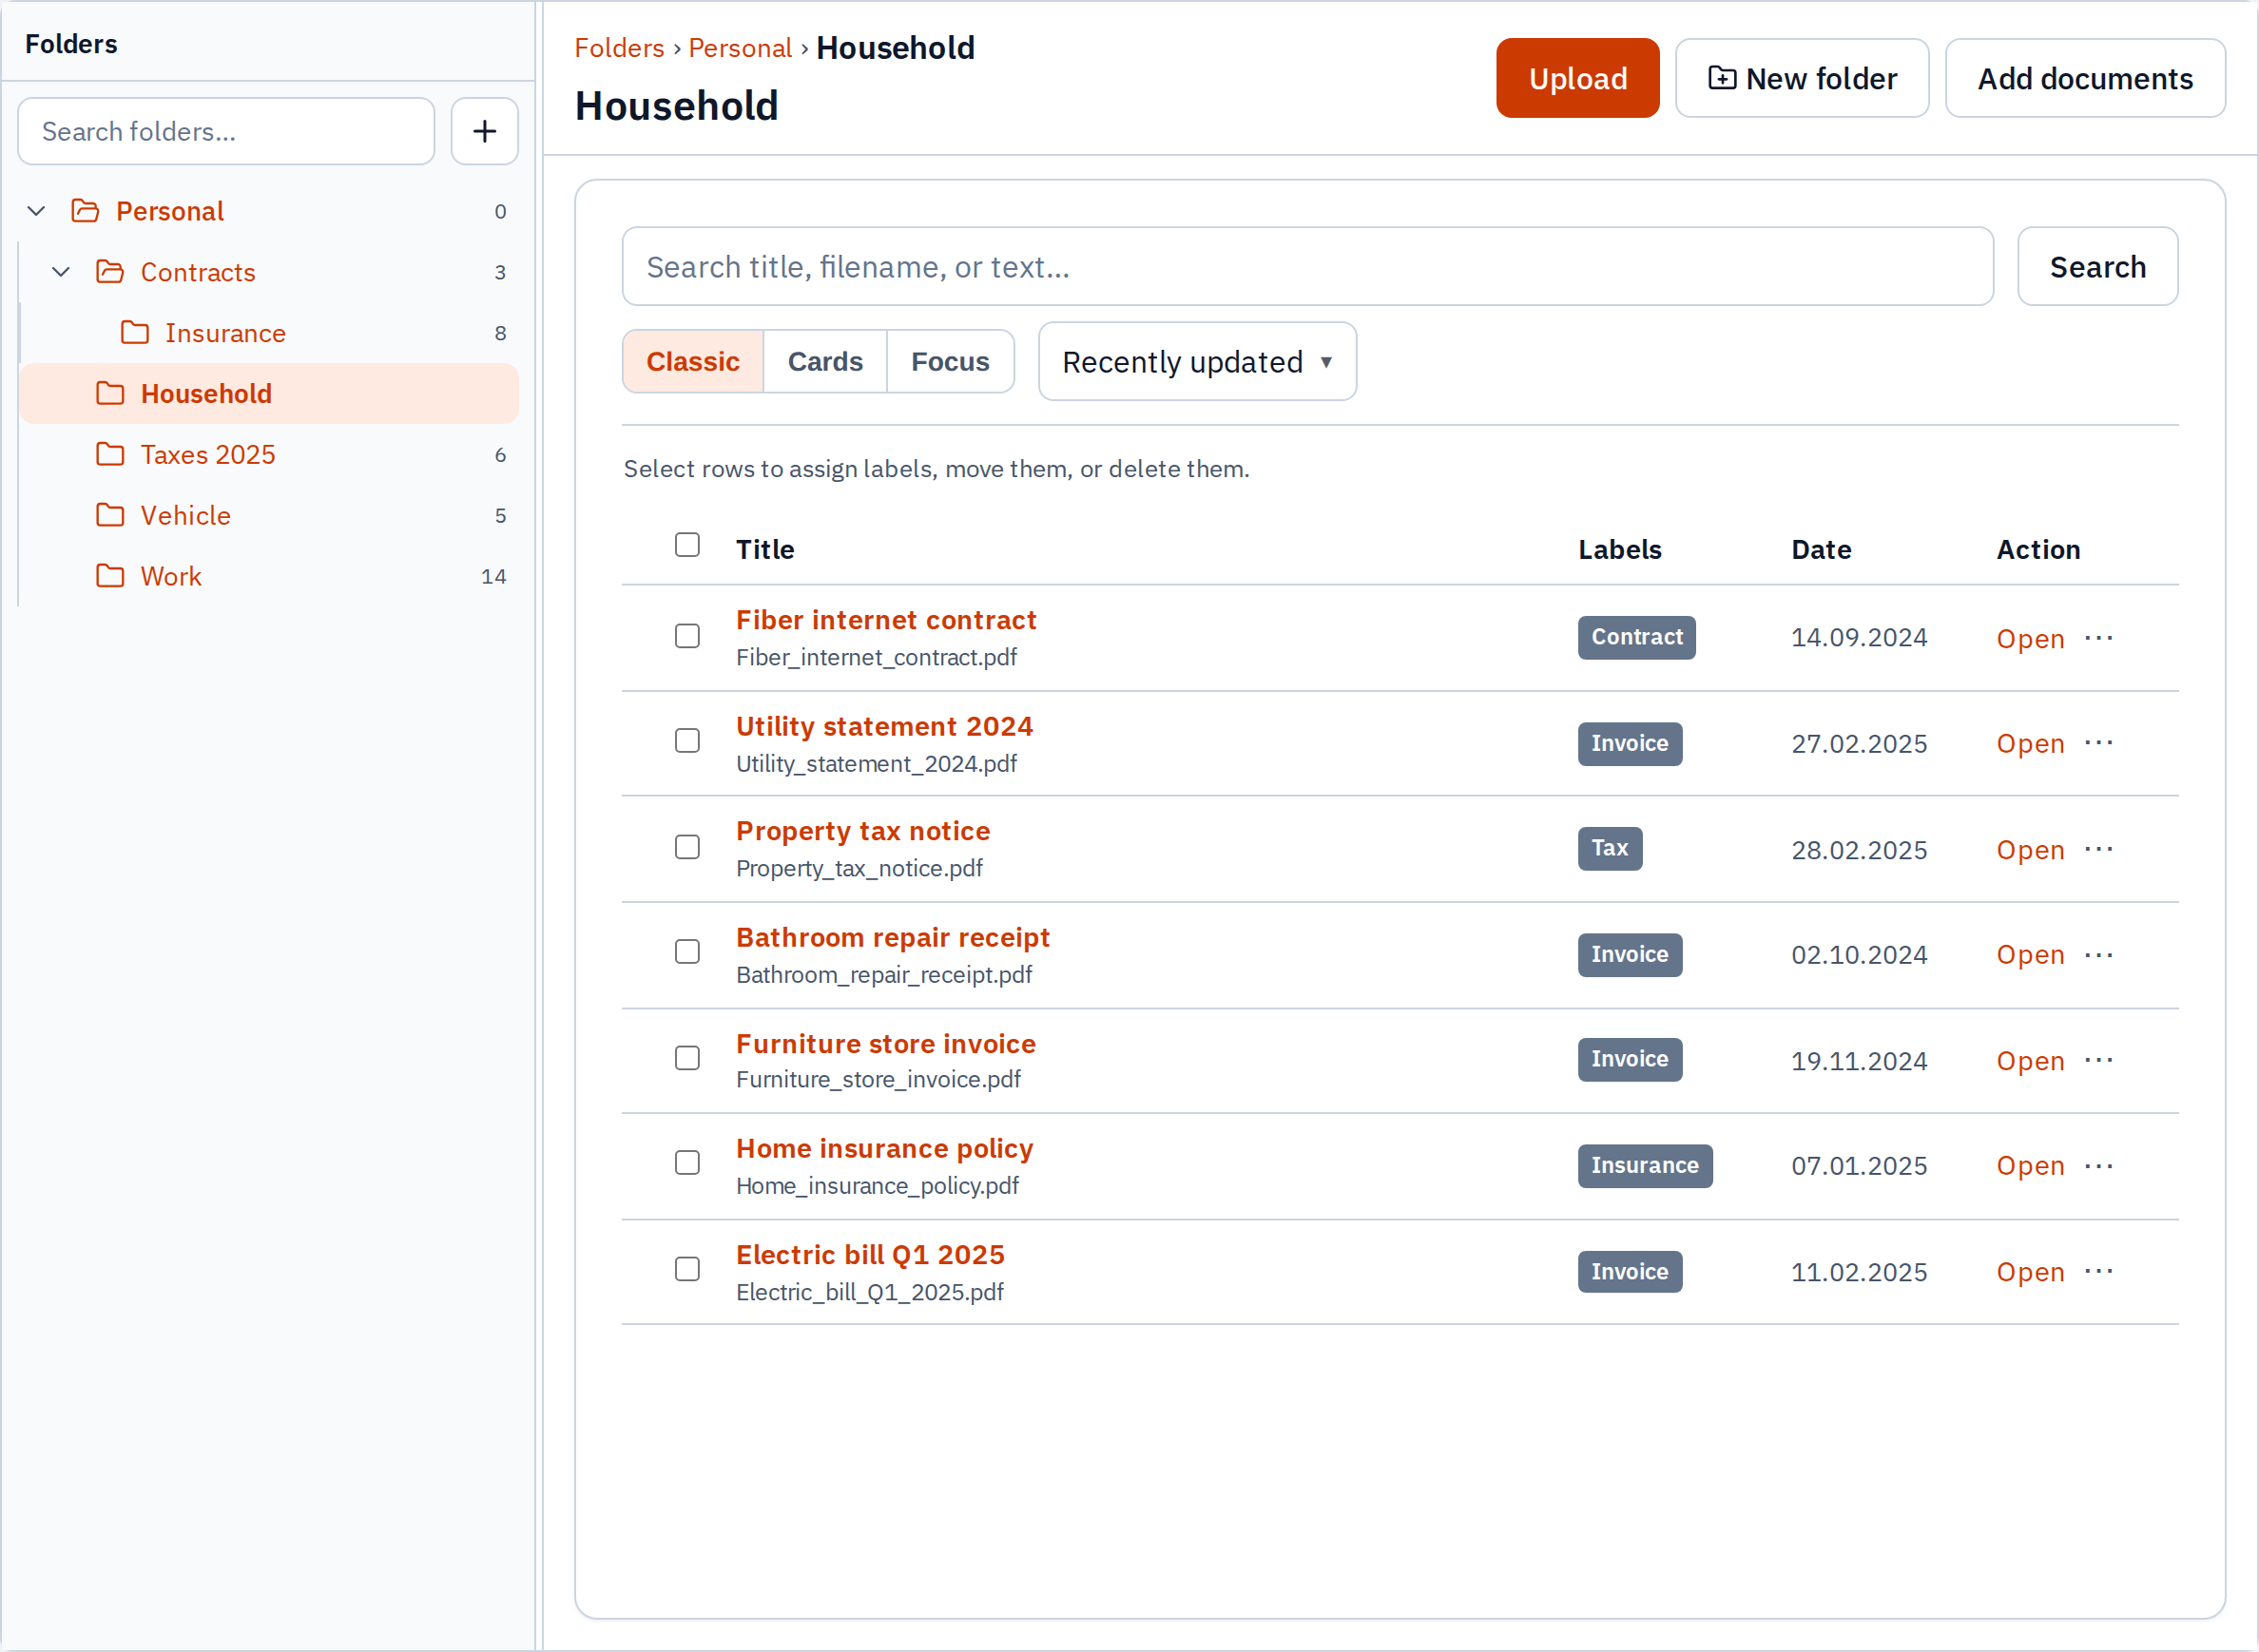This screenshot has height=1652, width=2259.
Task: Click the Date column header
Action: [x=1821, y=550]
